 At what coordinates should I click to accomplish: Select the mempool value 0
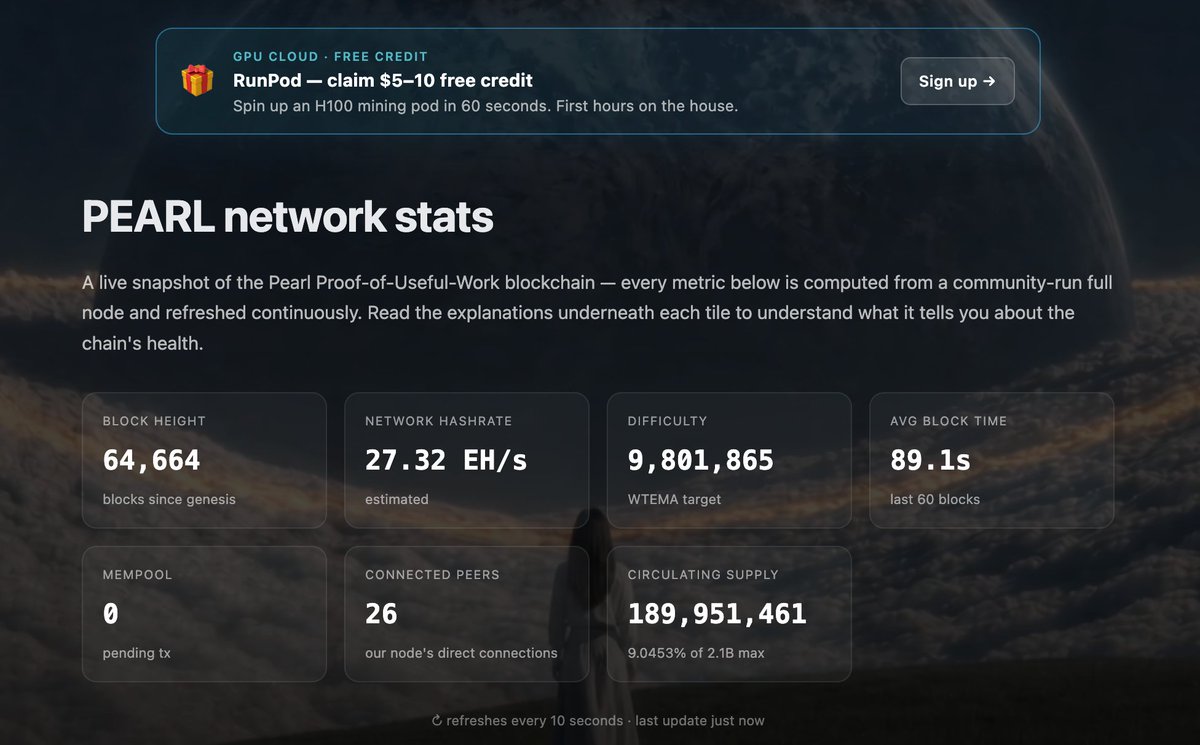[x=111, y=614]
